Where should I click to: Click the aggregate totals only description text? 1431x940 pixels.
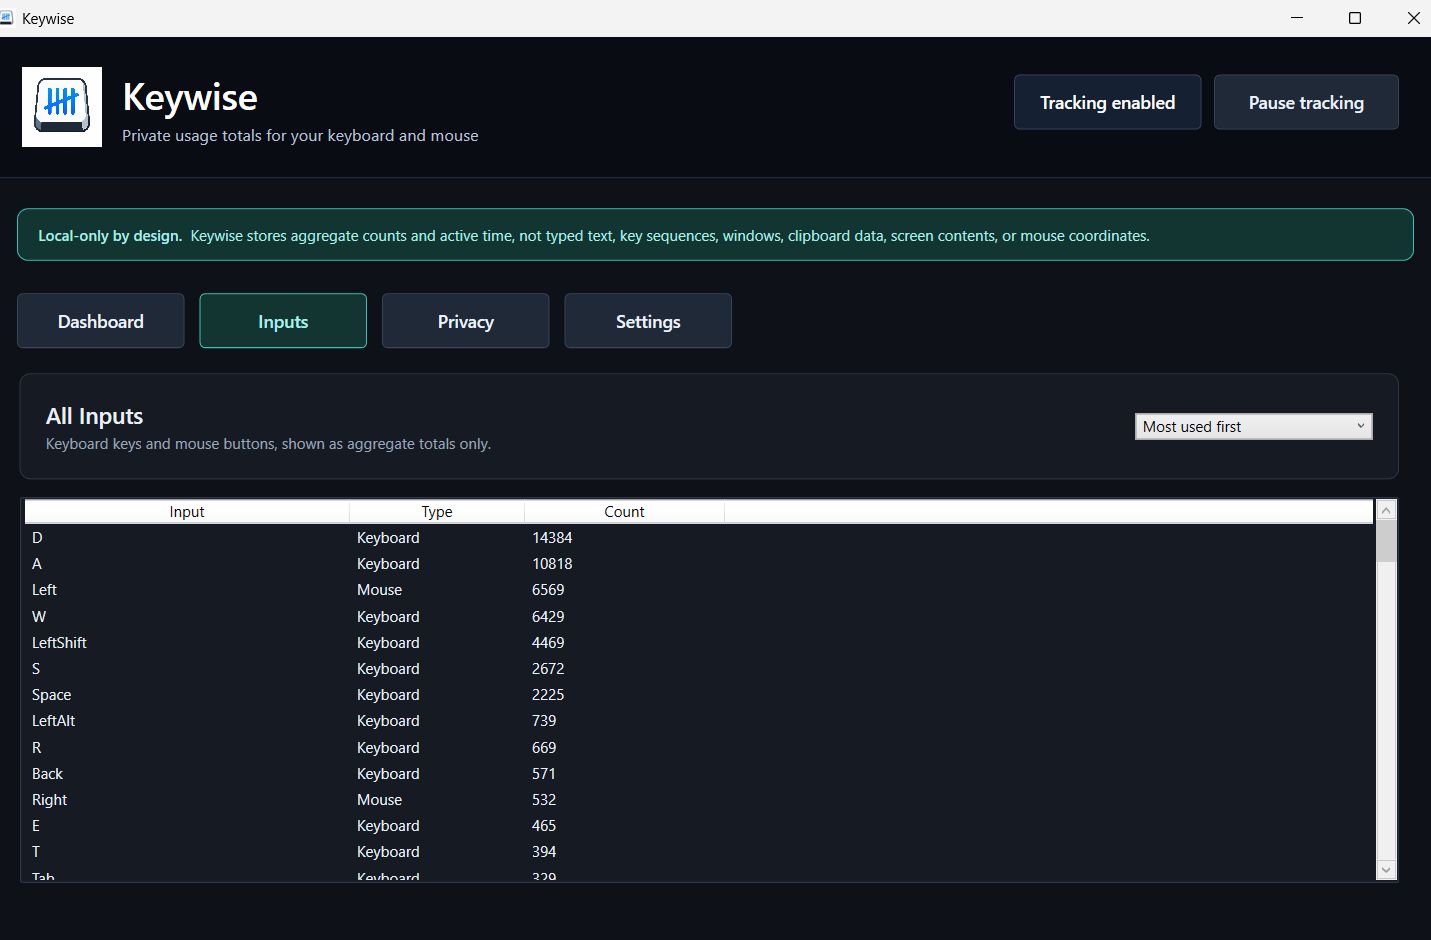(268, 444)
